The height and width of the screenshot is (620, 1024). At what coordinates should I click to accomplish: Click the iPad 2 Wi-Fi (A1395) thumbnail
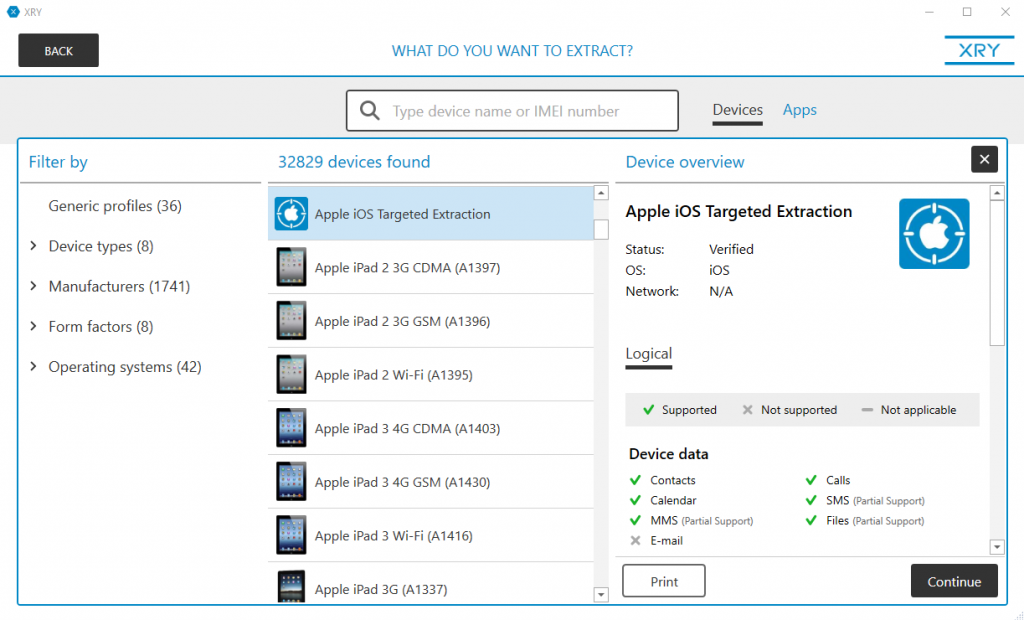tap(291, 374)
